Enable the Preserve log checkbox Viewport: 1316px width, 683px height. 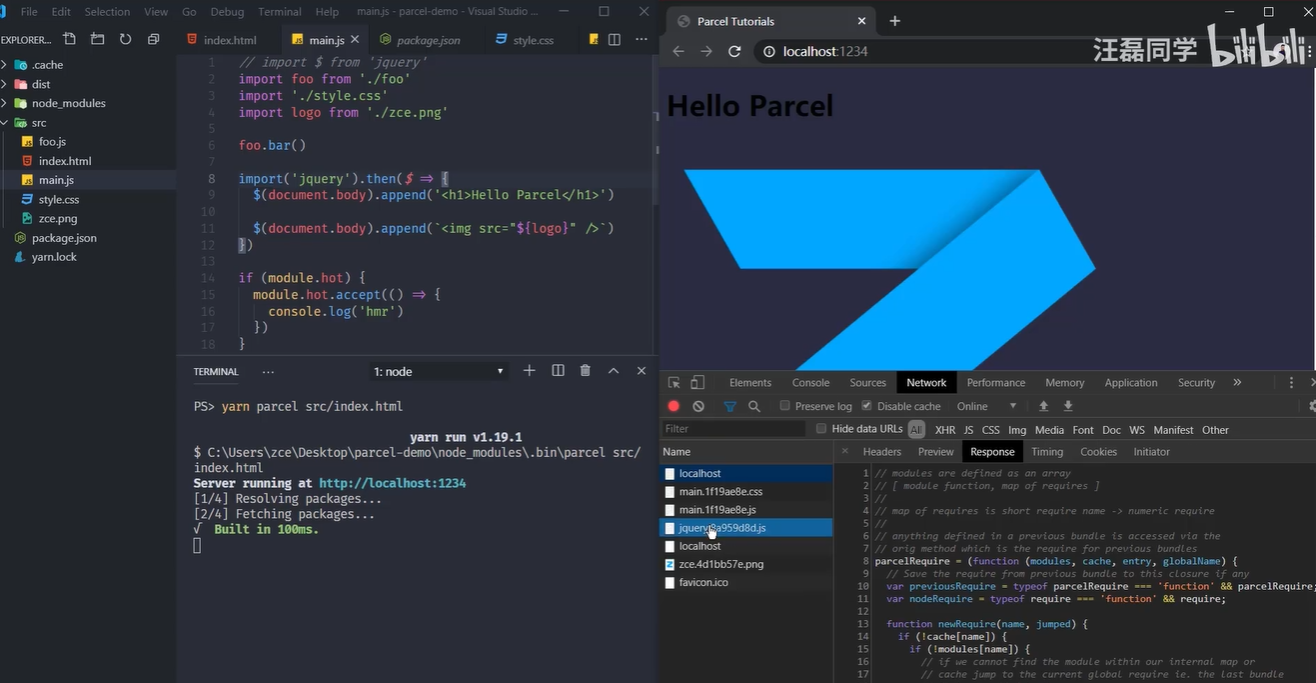pos(785,406)
